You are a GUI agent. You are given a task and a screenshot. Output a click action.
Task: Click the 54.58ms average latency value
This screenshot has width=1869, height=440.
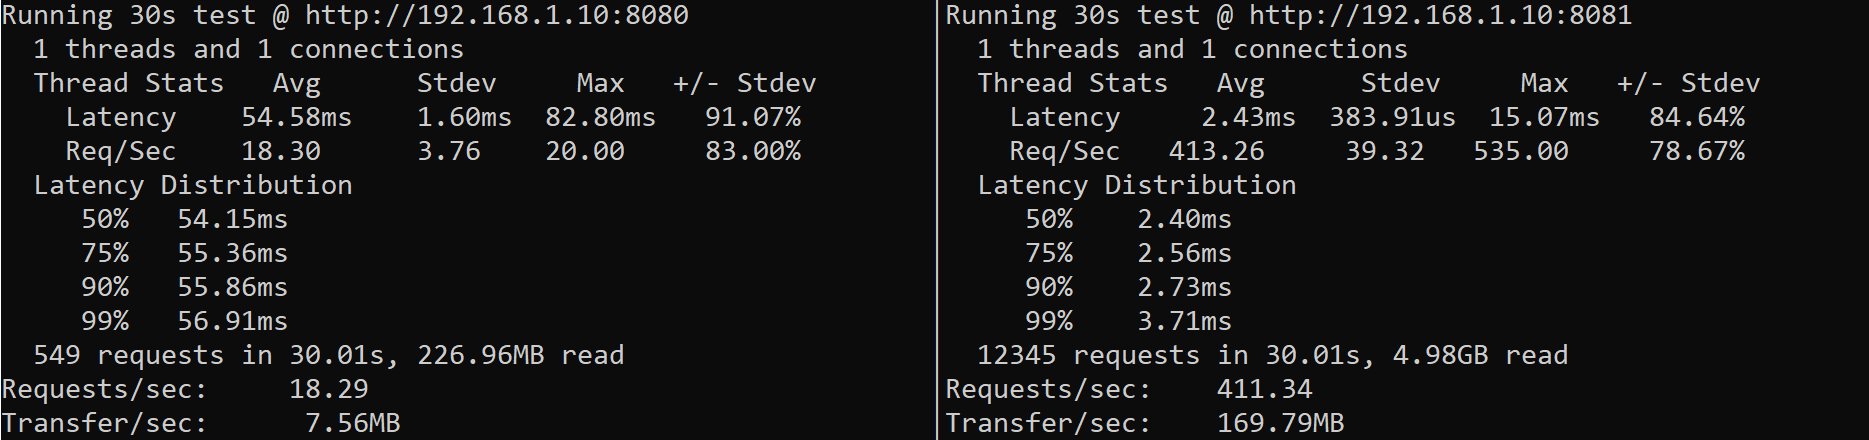(x=297, y=118)
